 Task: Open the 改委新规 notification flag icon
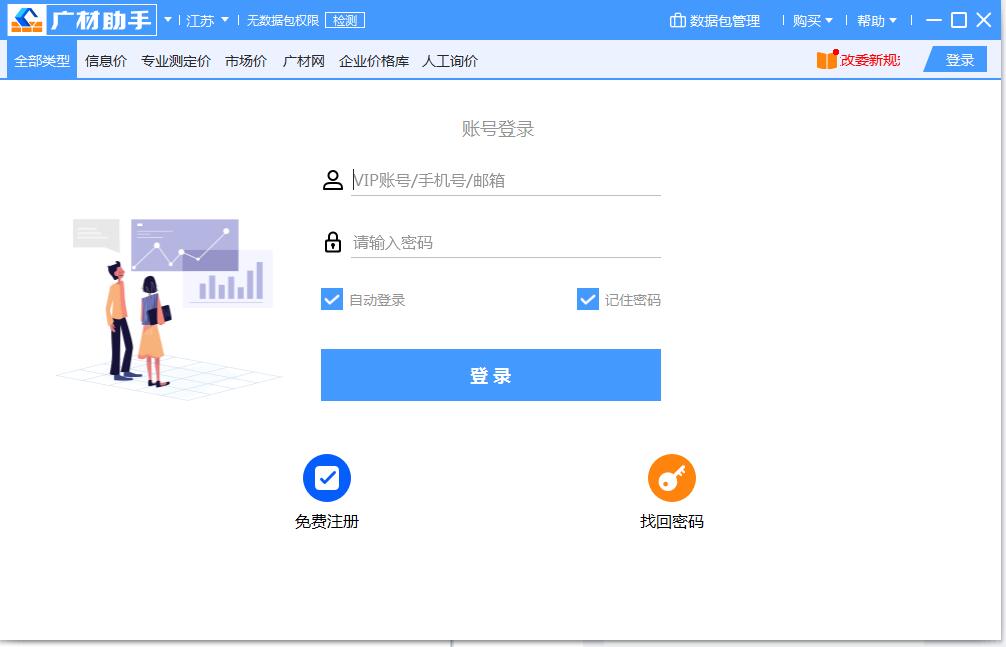click(826, 59)
